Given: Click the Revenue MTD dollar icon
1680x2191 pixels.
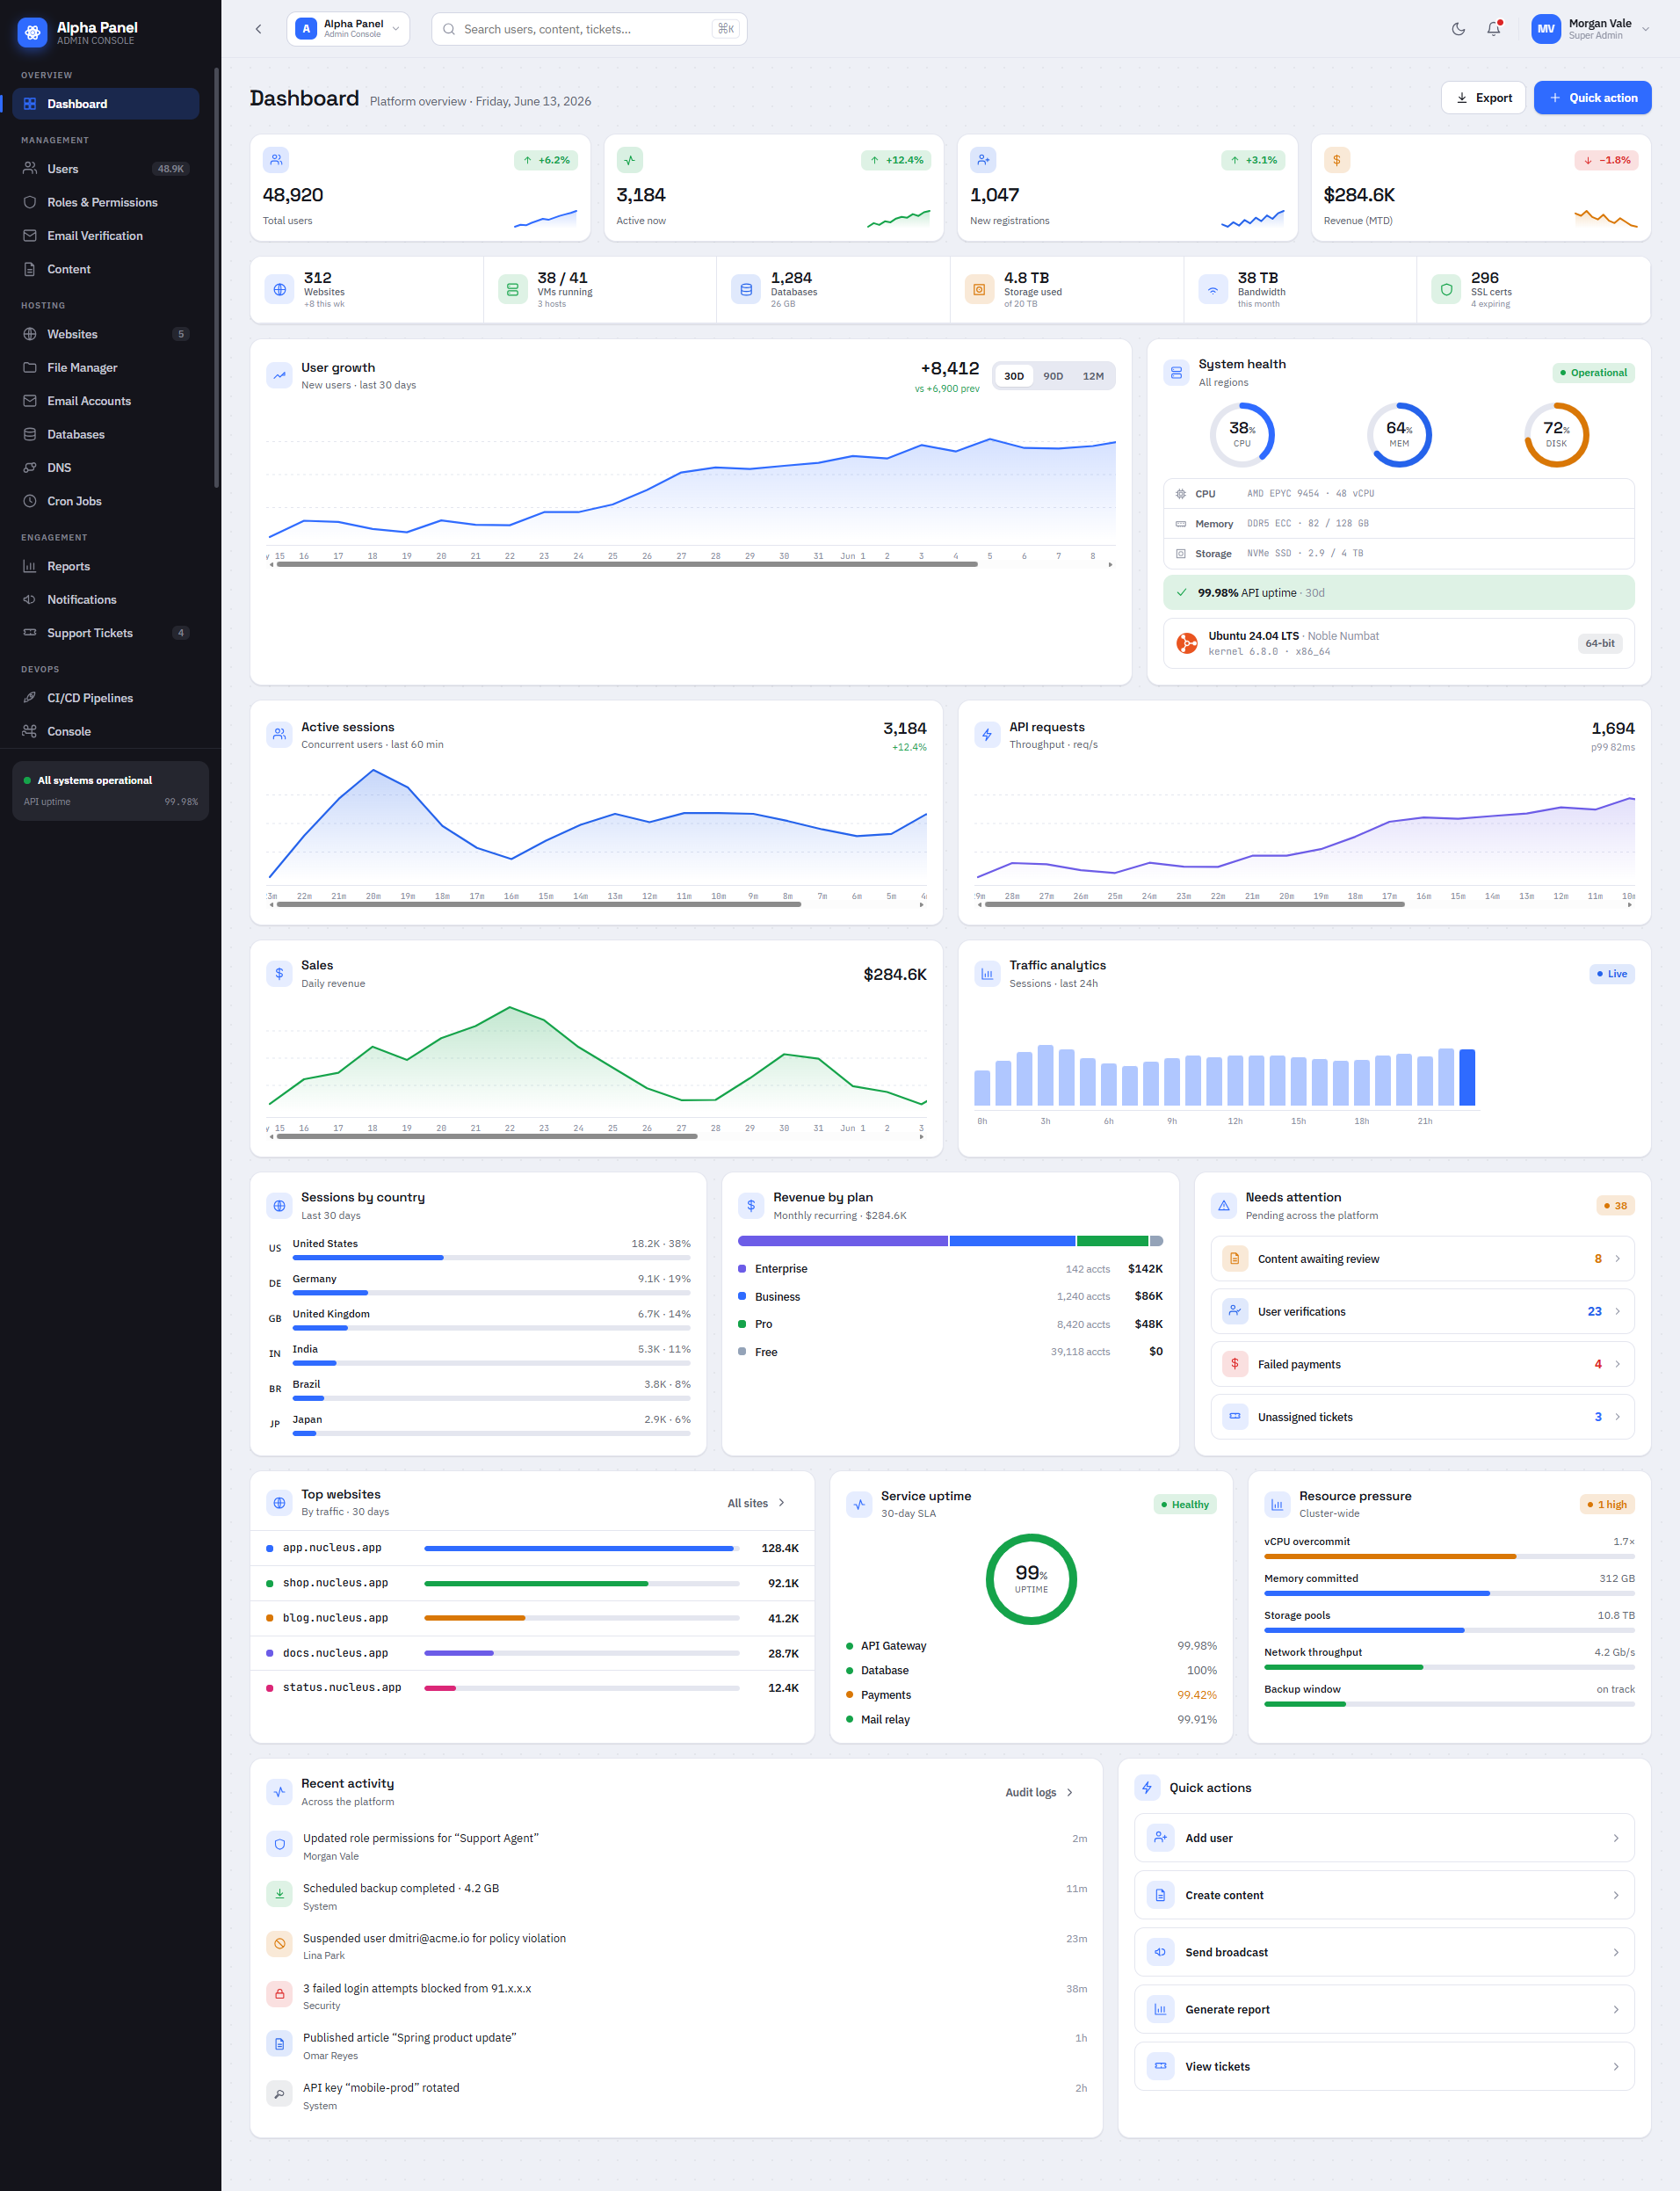Looking at the screenshot, I should click(1336, 160).
